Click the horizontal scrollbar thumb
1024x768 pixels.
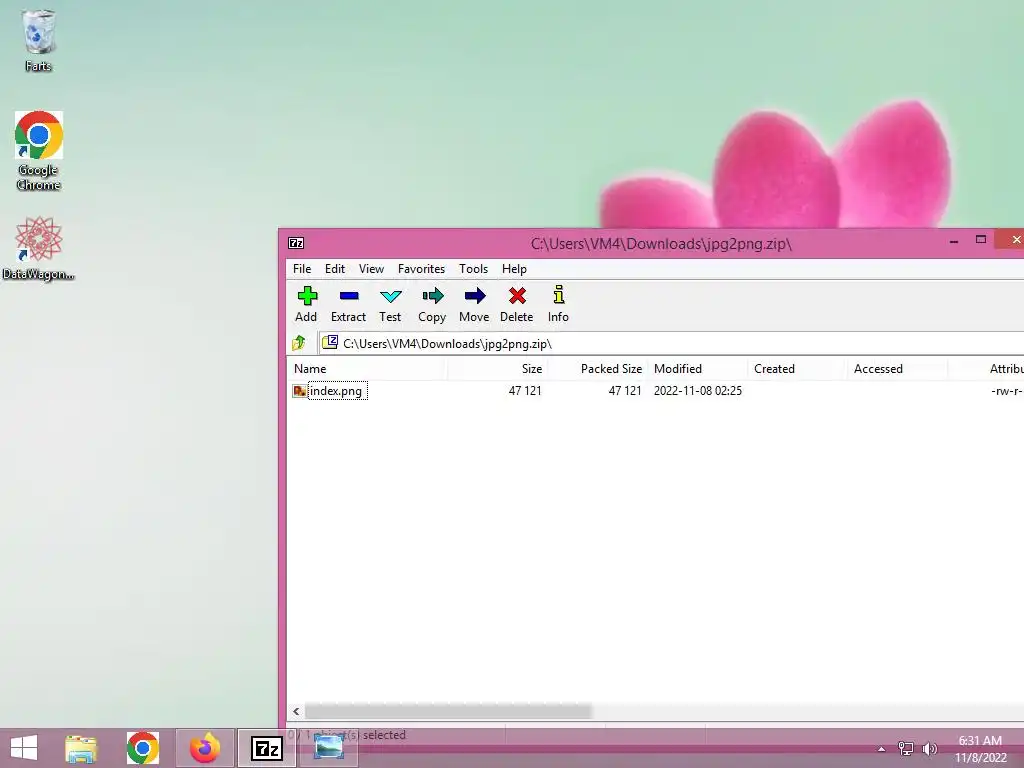click(x=448, y=711)
